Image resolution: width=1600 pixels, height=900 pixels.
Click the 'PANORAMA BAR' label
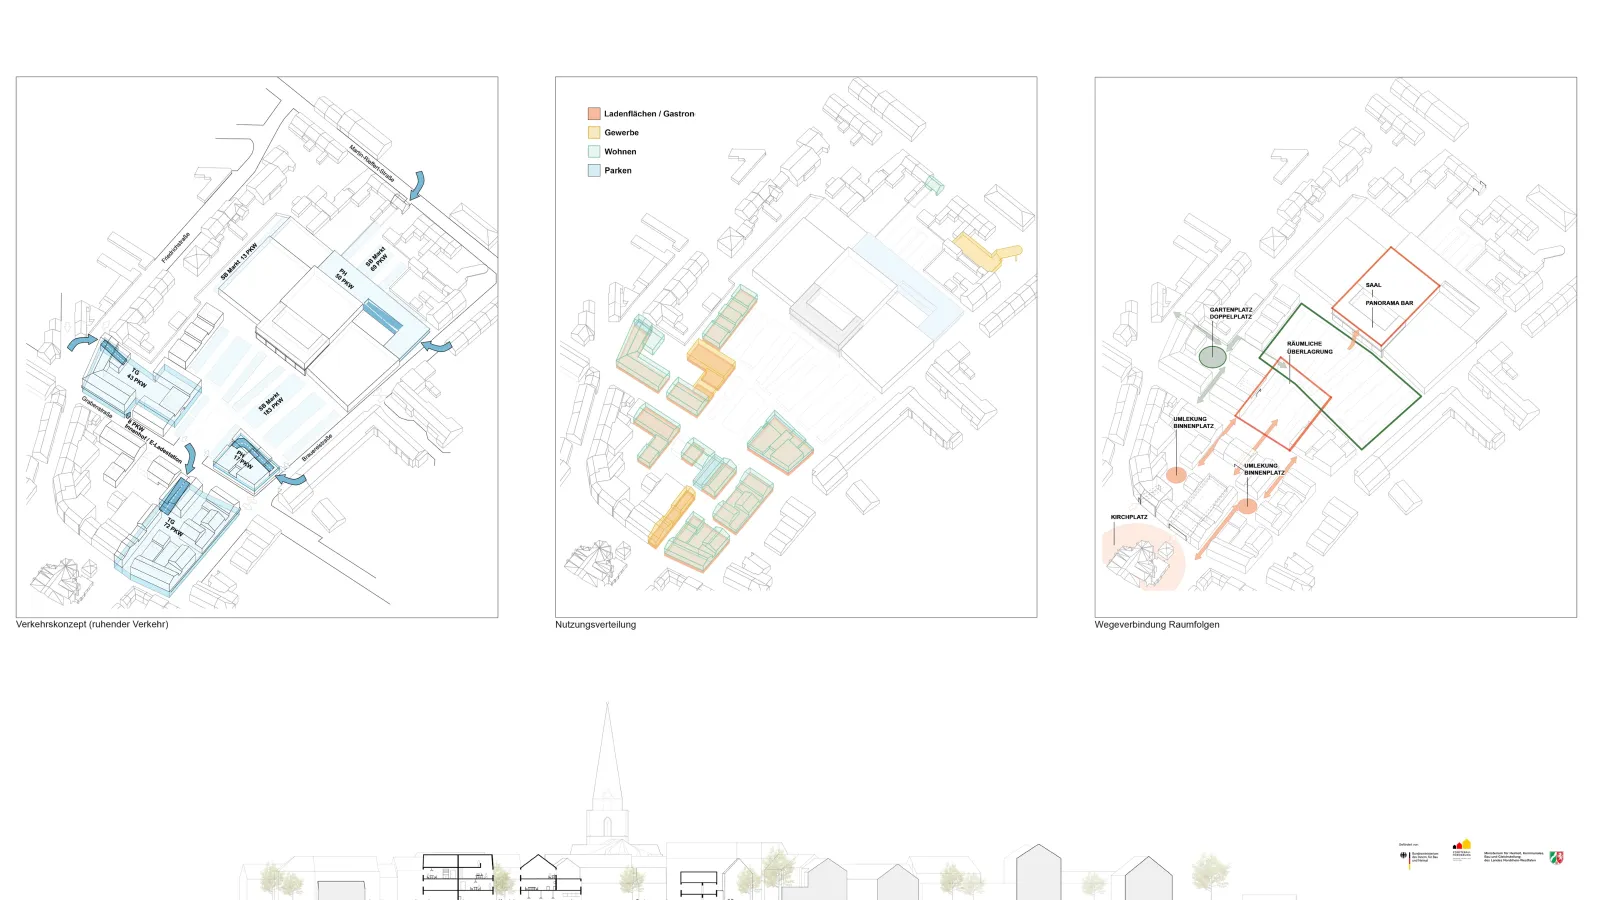pos(1389,303)
